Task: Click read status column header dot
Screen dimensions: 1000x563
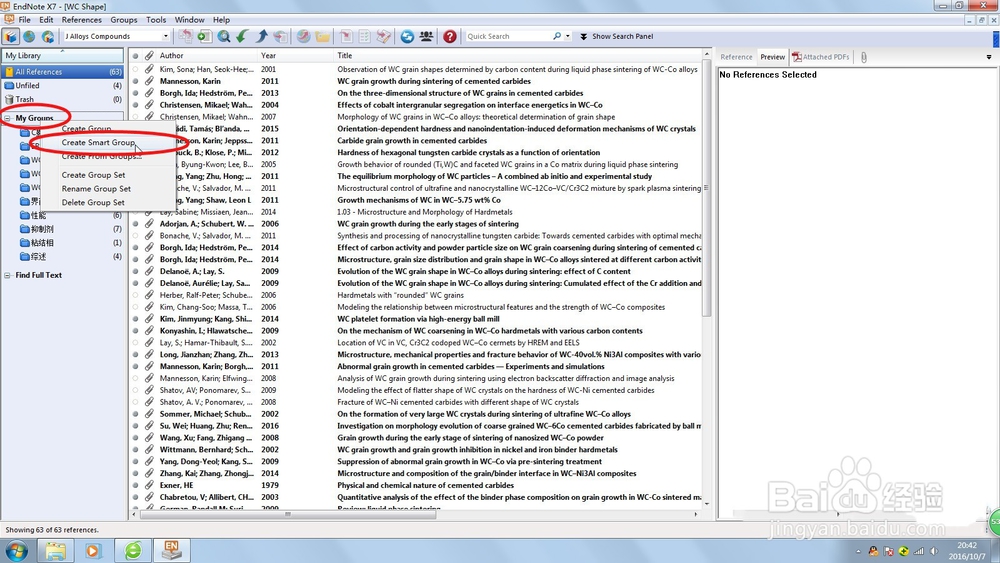Action: [x=135, y=55]
